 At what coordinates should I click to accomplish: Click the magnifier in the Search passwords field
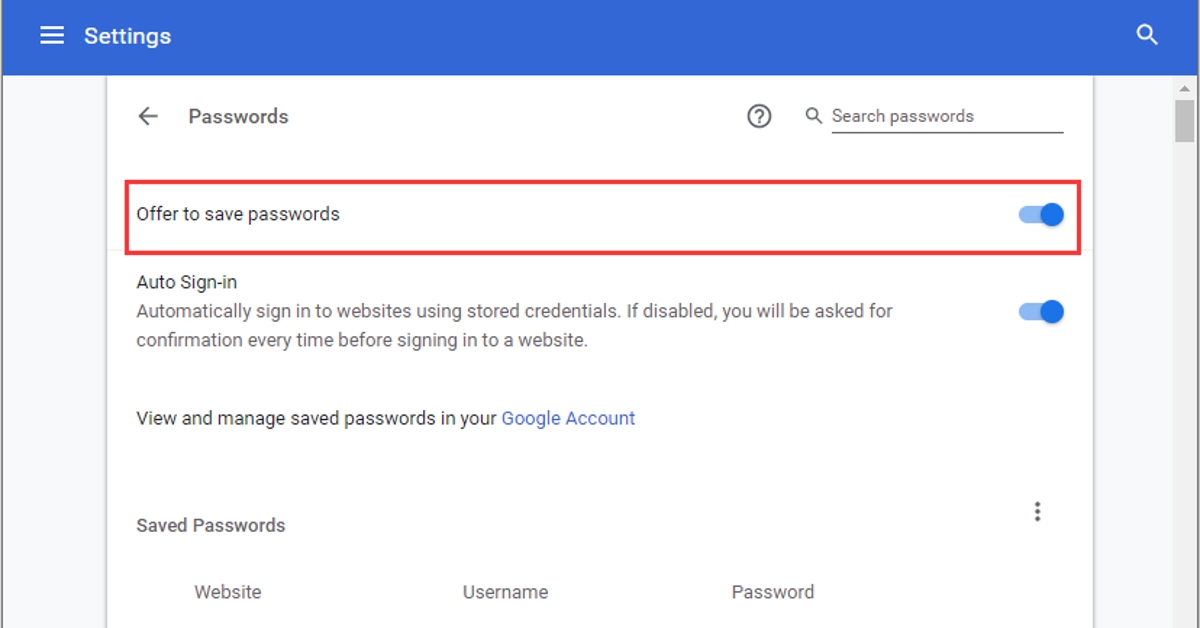[x=813, y=116]
